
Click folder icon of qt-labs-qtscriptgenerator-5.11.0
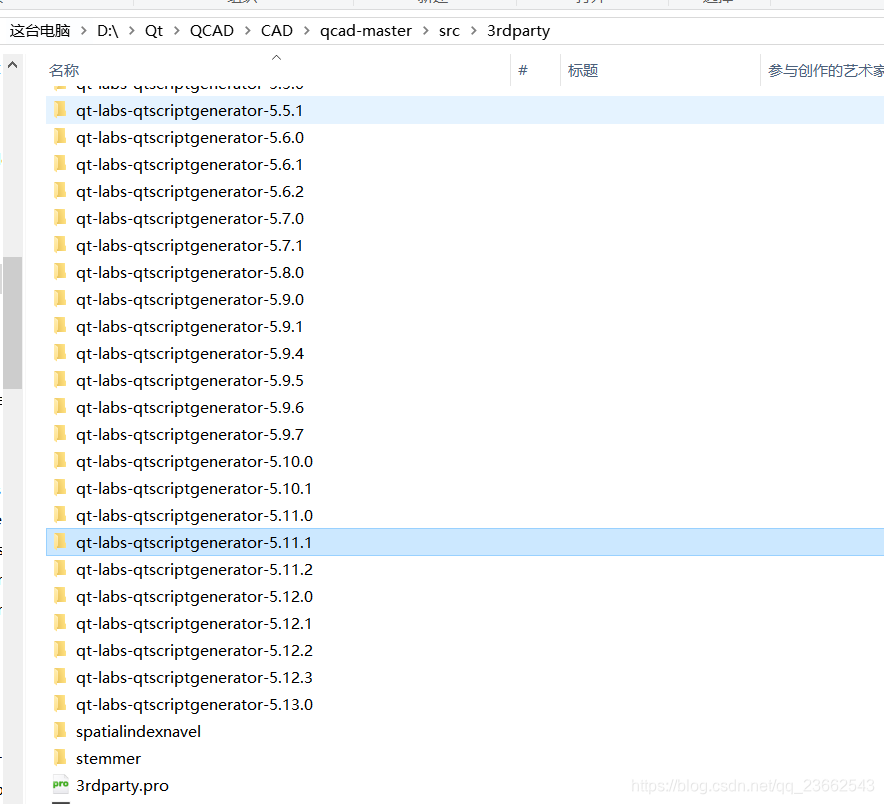pos(60,515)
